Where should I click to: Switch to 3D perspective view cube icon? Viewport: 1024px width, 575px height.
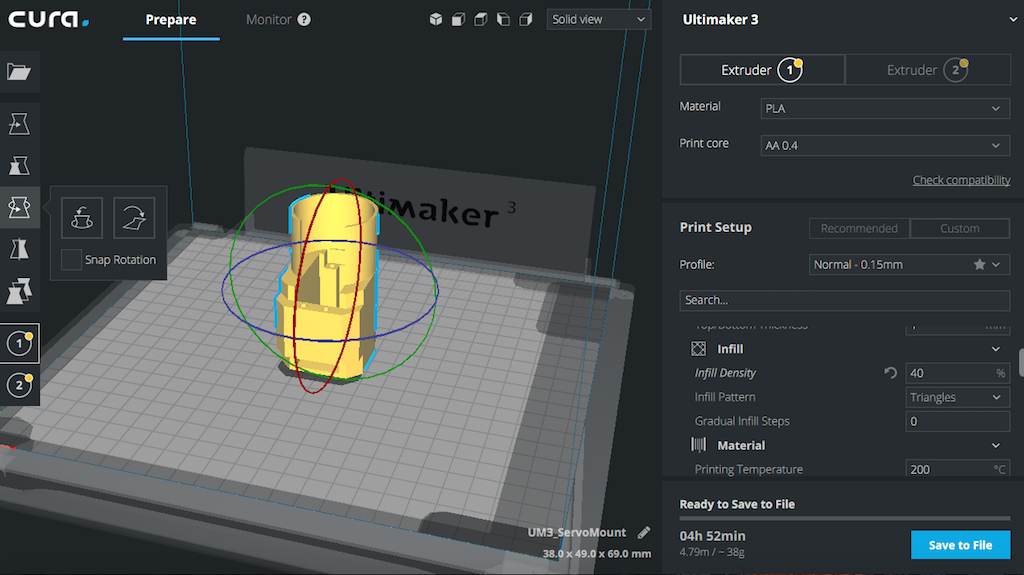pos(436,20)
